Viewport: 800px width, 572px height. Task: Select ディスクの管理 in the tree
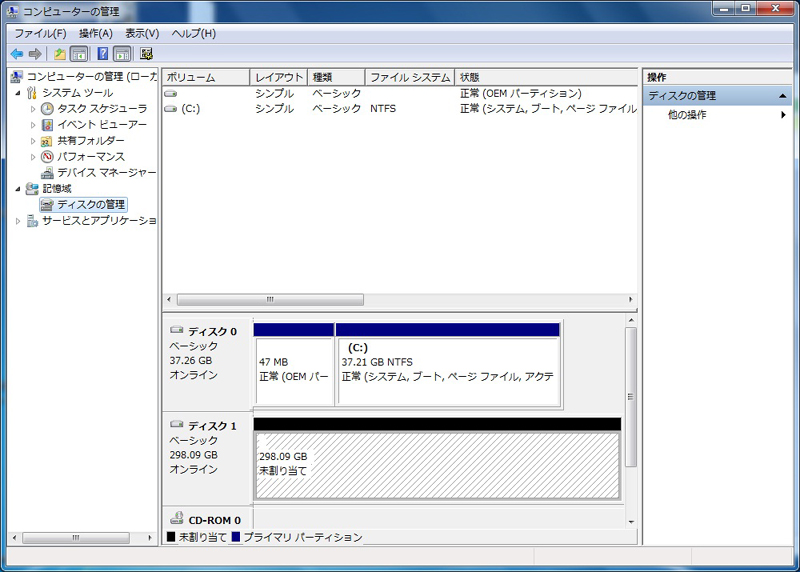(x=83, y=205)
